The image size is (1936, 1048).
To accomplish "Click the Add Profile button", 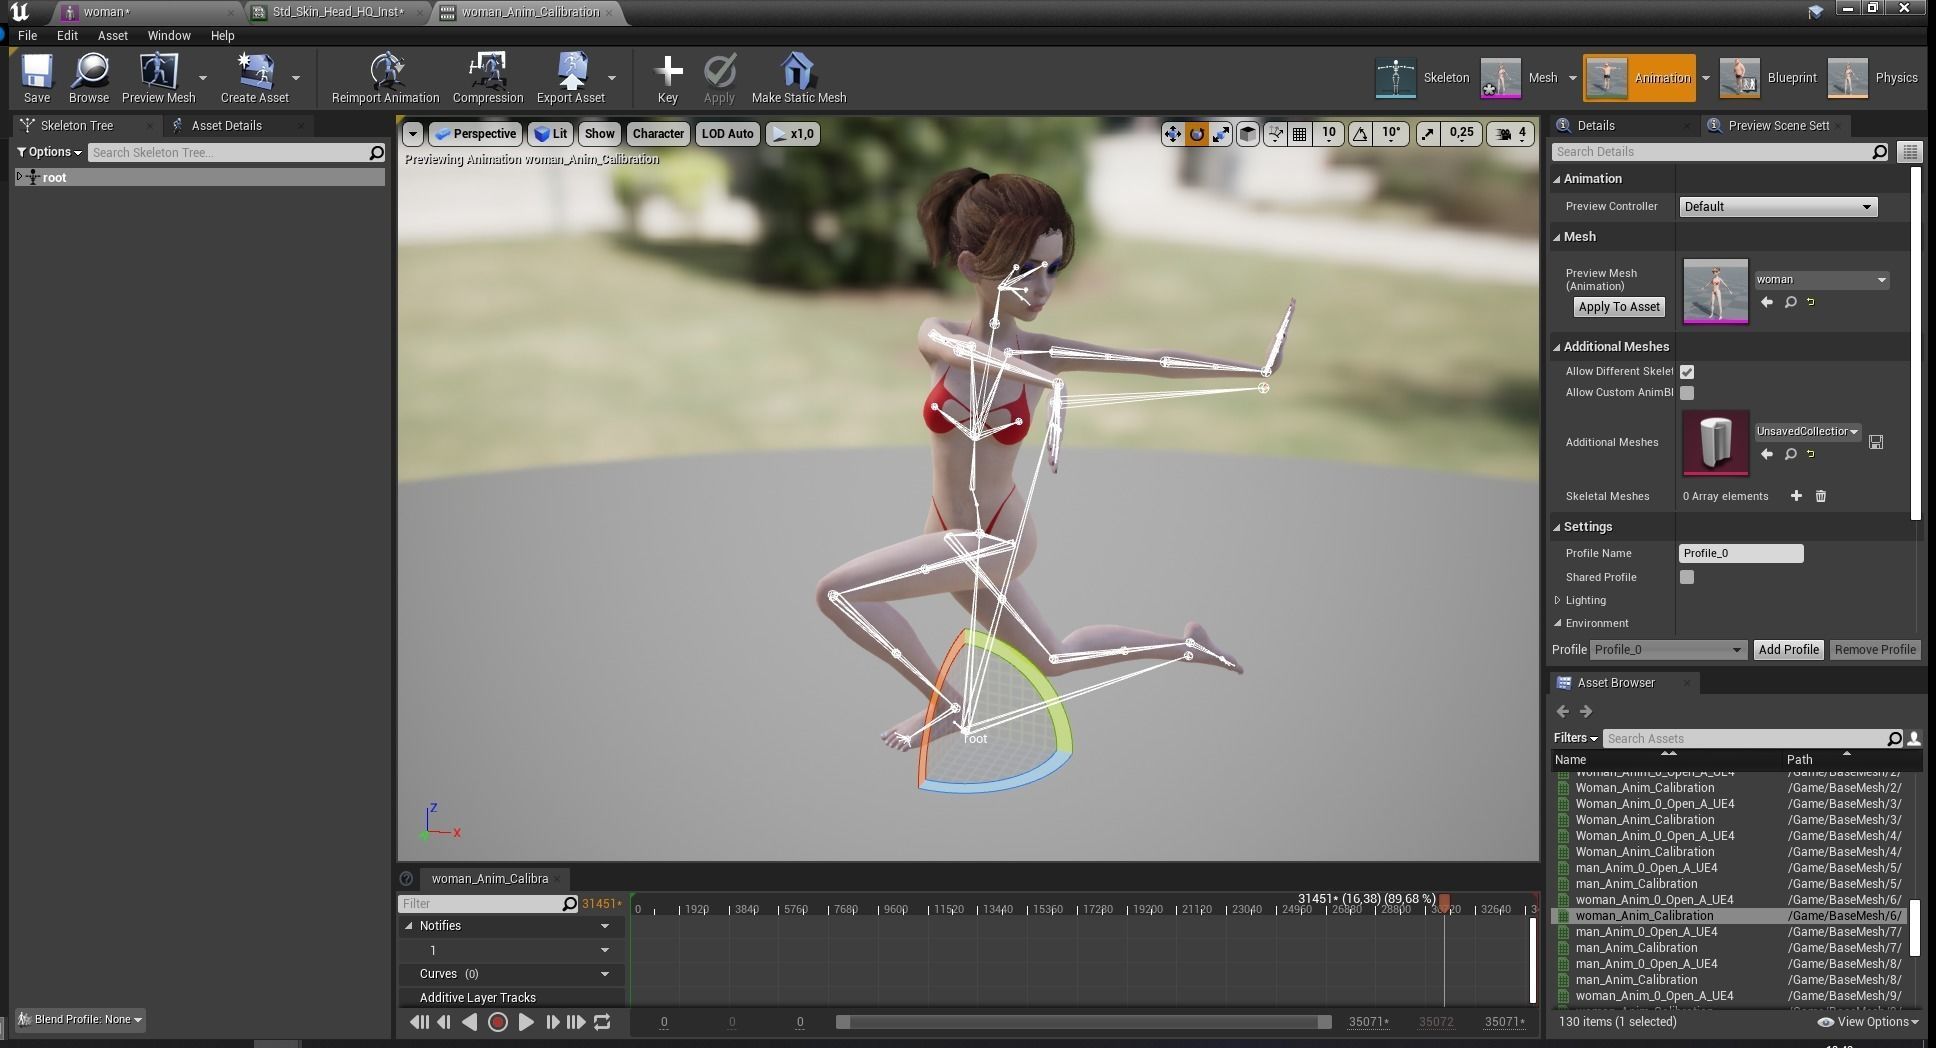I will (x=1788, y=650).
